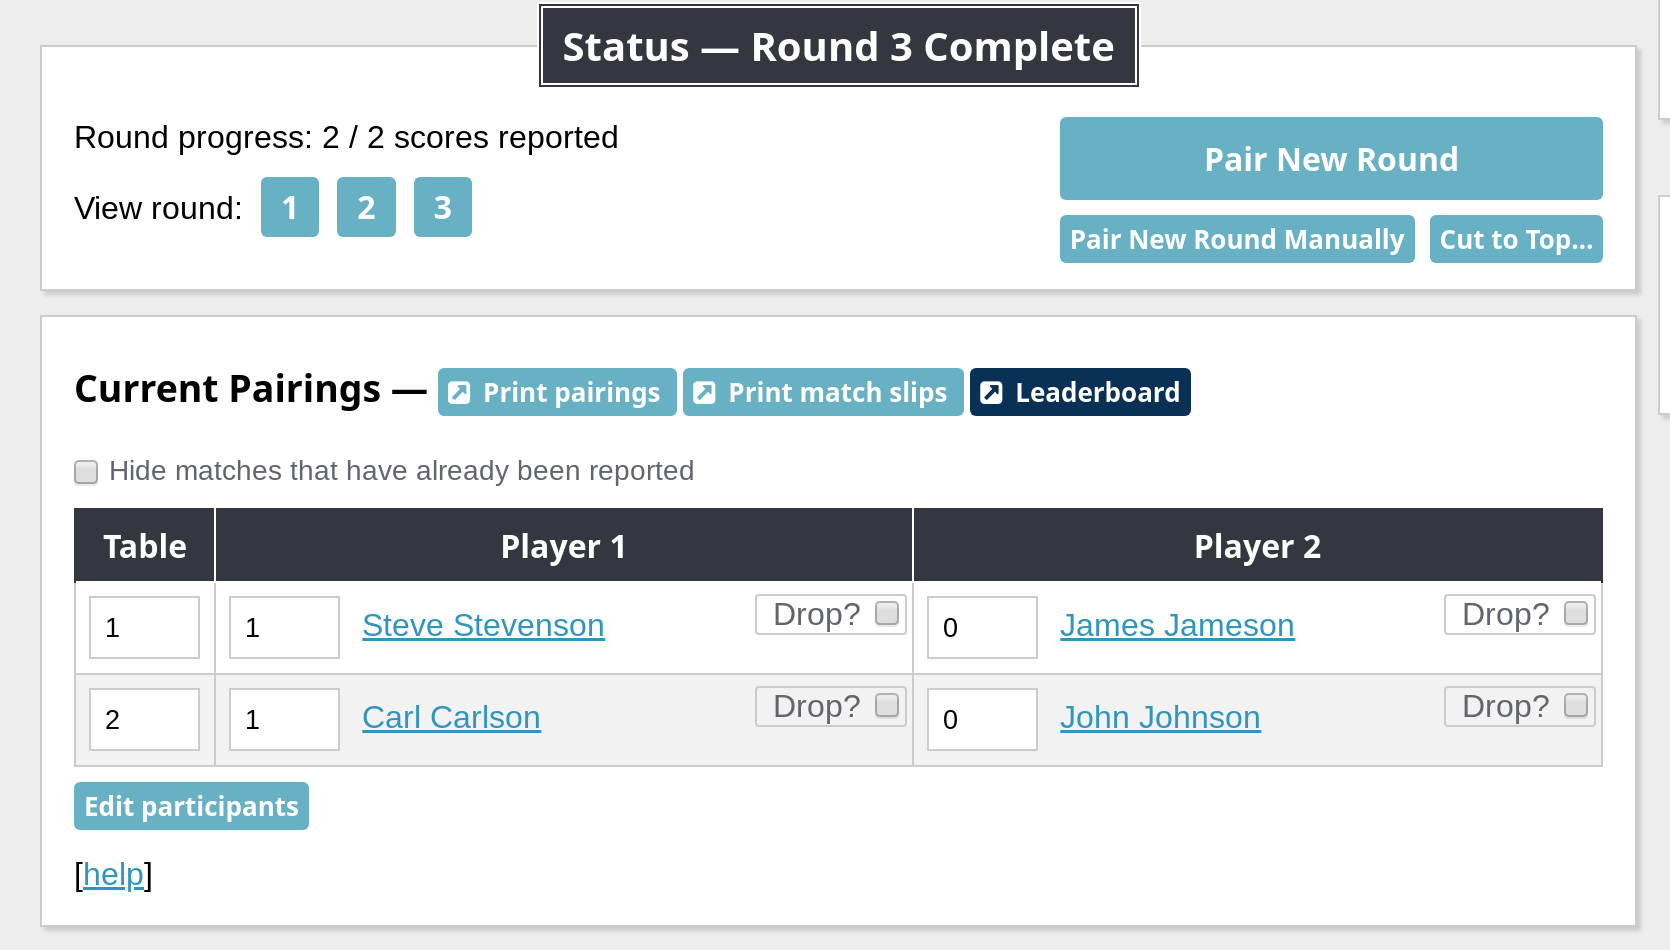Open Steve Stevenson's player link
This screenshot has width=1670, height=950.
(x=483, y=626)
